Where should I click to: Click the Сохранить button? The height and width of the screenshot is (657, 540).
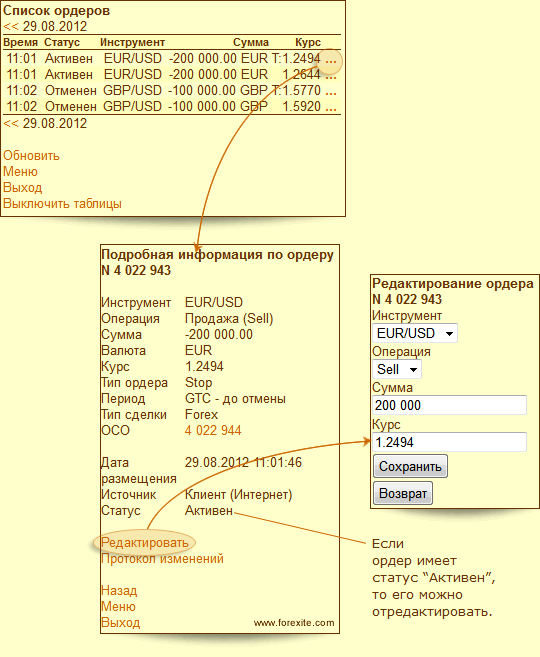coord(411,466)
